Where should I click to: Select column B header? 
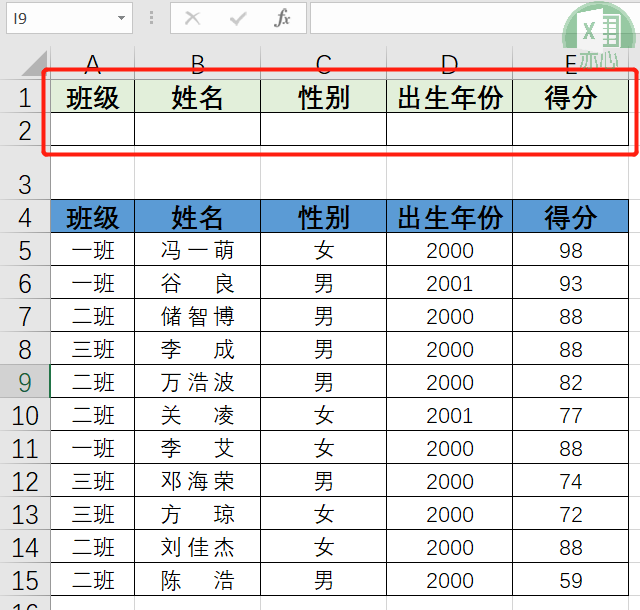click(198, 64)
